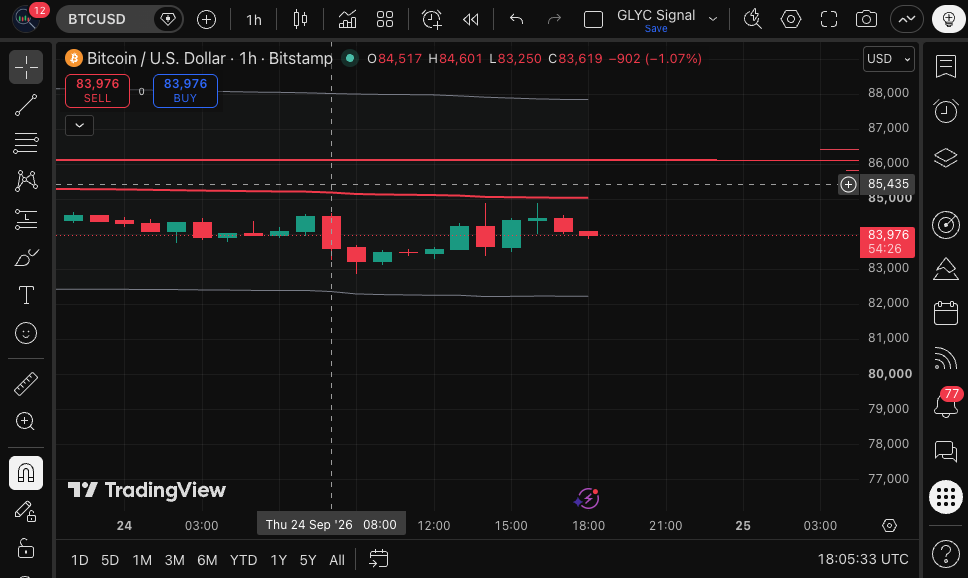
Task: Save the GLYC Signal layout
Action: 656,28
